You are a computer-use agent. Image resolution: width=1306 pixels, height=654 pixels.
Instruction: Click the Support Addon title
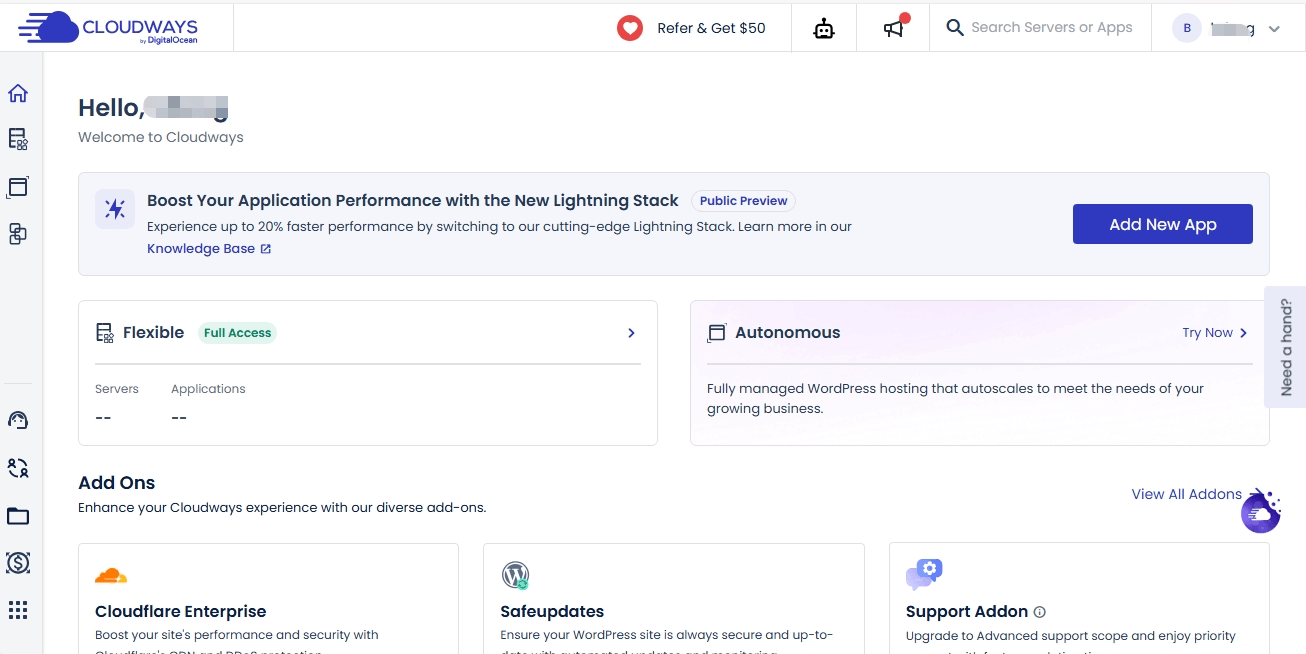tap(967, 612)
